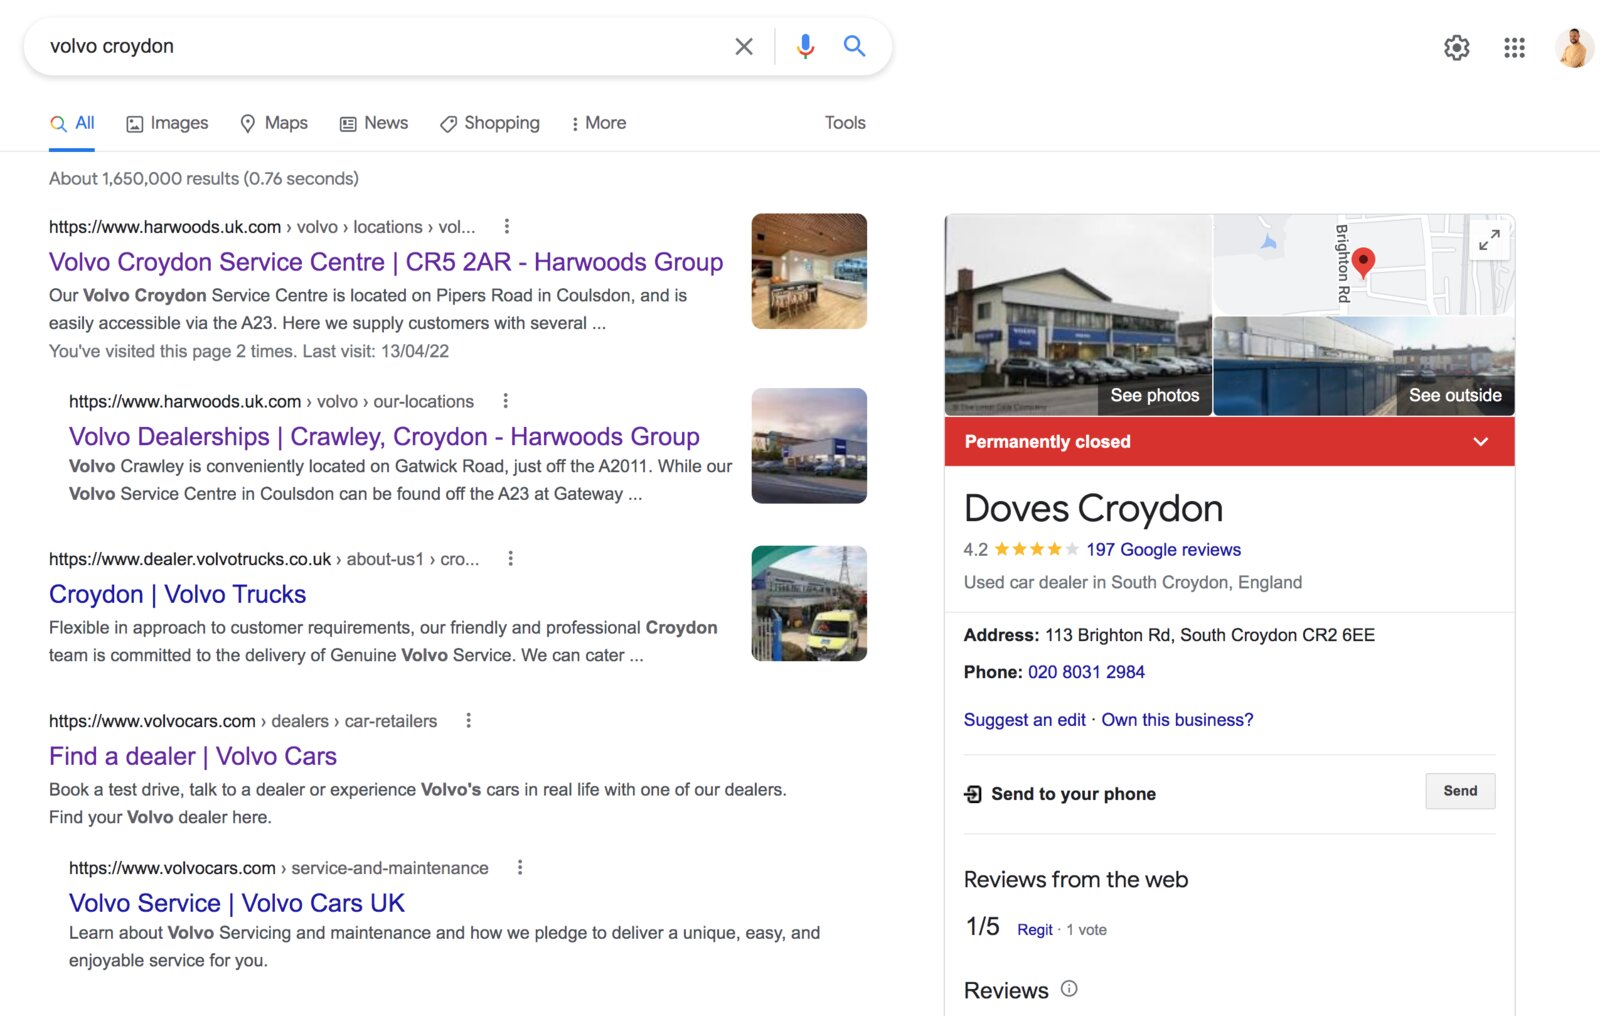The image size is (1600, 1016).
Task: Open thumbnail for Volvo Dealerships Crawley result
Action: tap(809, 445)
